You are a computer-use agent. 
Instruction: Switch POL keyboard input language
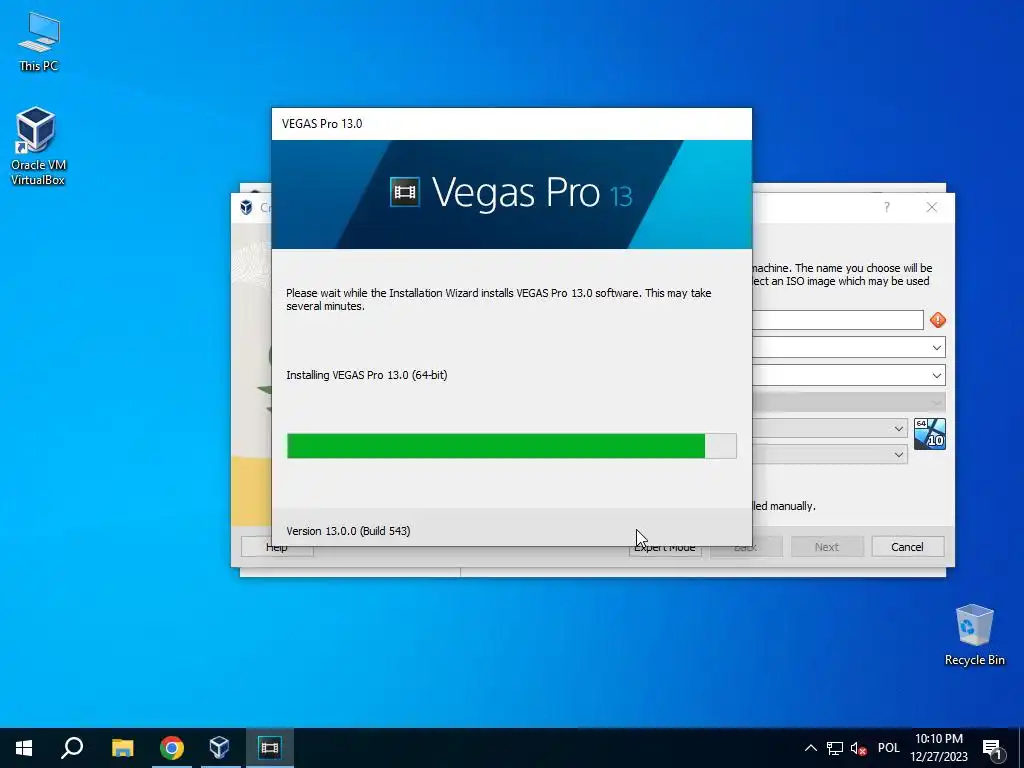tap(888, 748)
